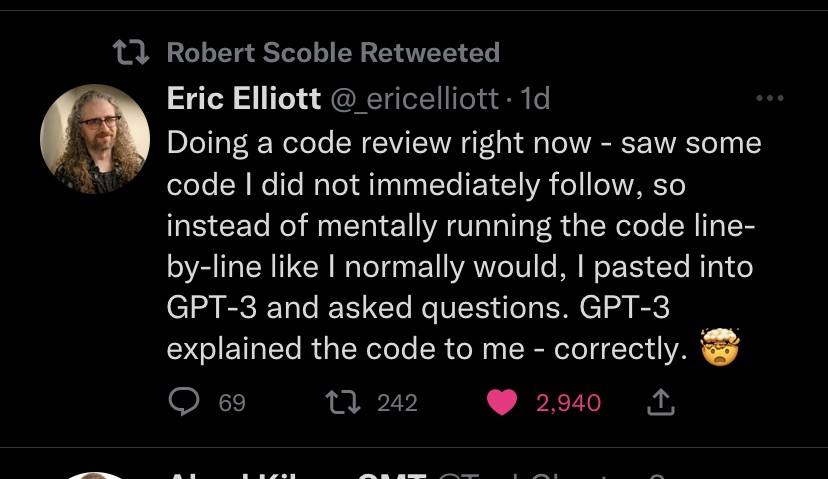Retweet with the arrows icon beside 242
The width and height of the screenshot is (828, 479).
pyautogui.click(x=343, y=402)
